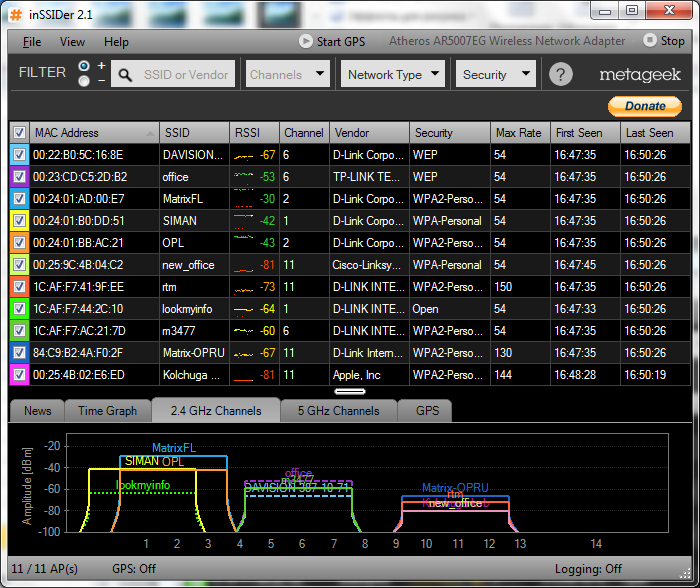Click the Donate button

coord(645,106)
